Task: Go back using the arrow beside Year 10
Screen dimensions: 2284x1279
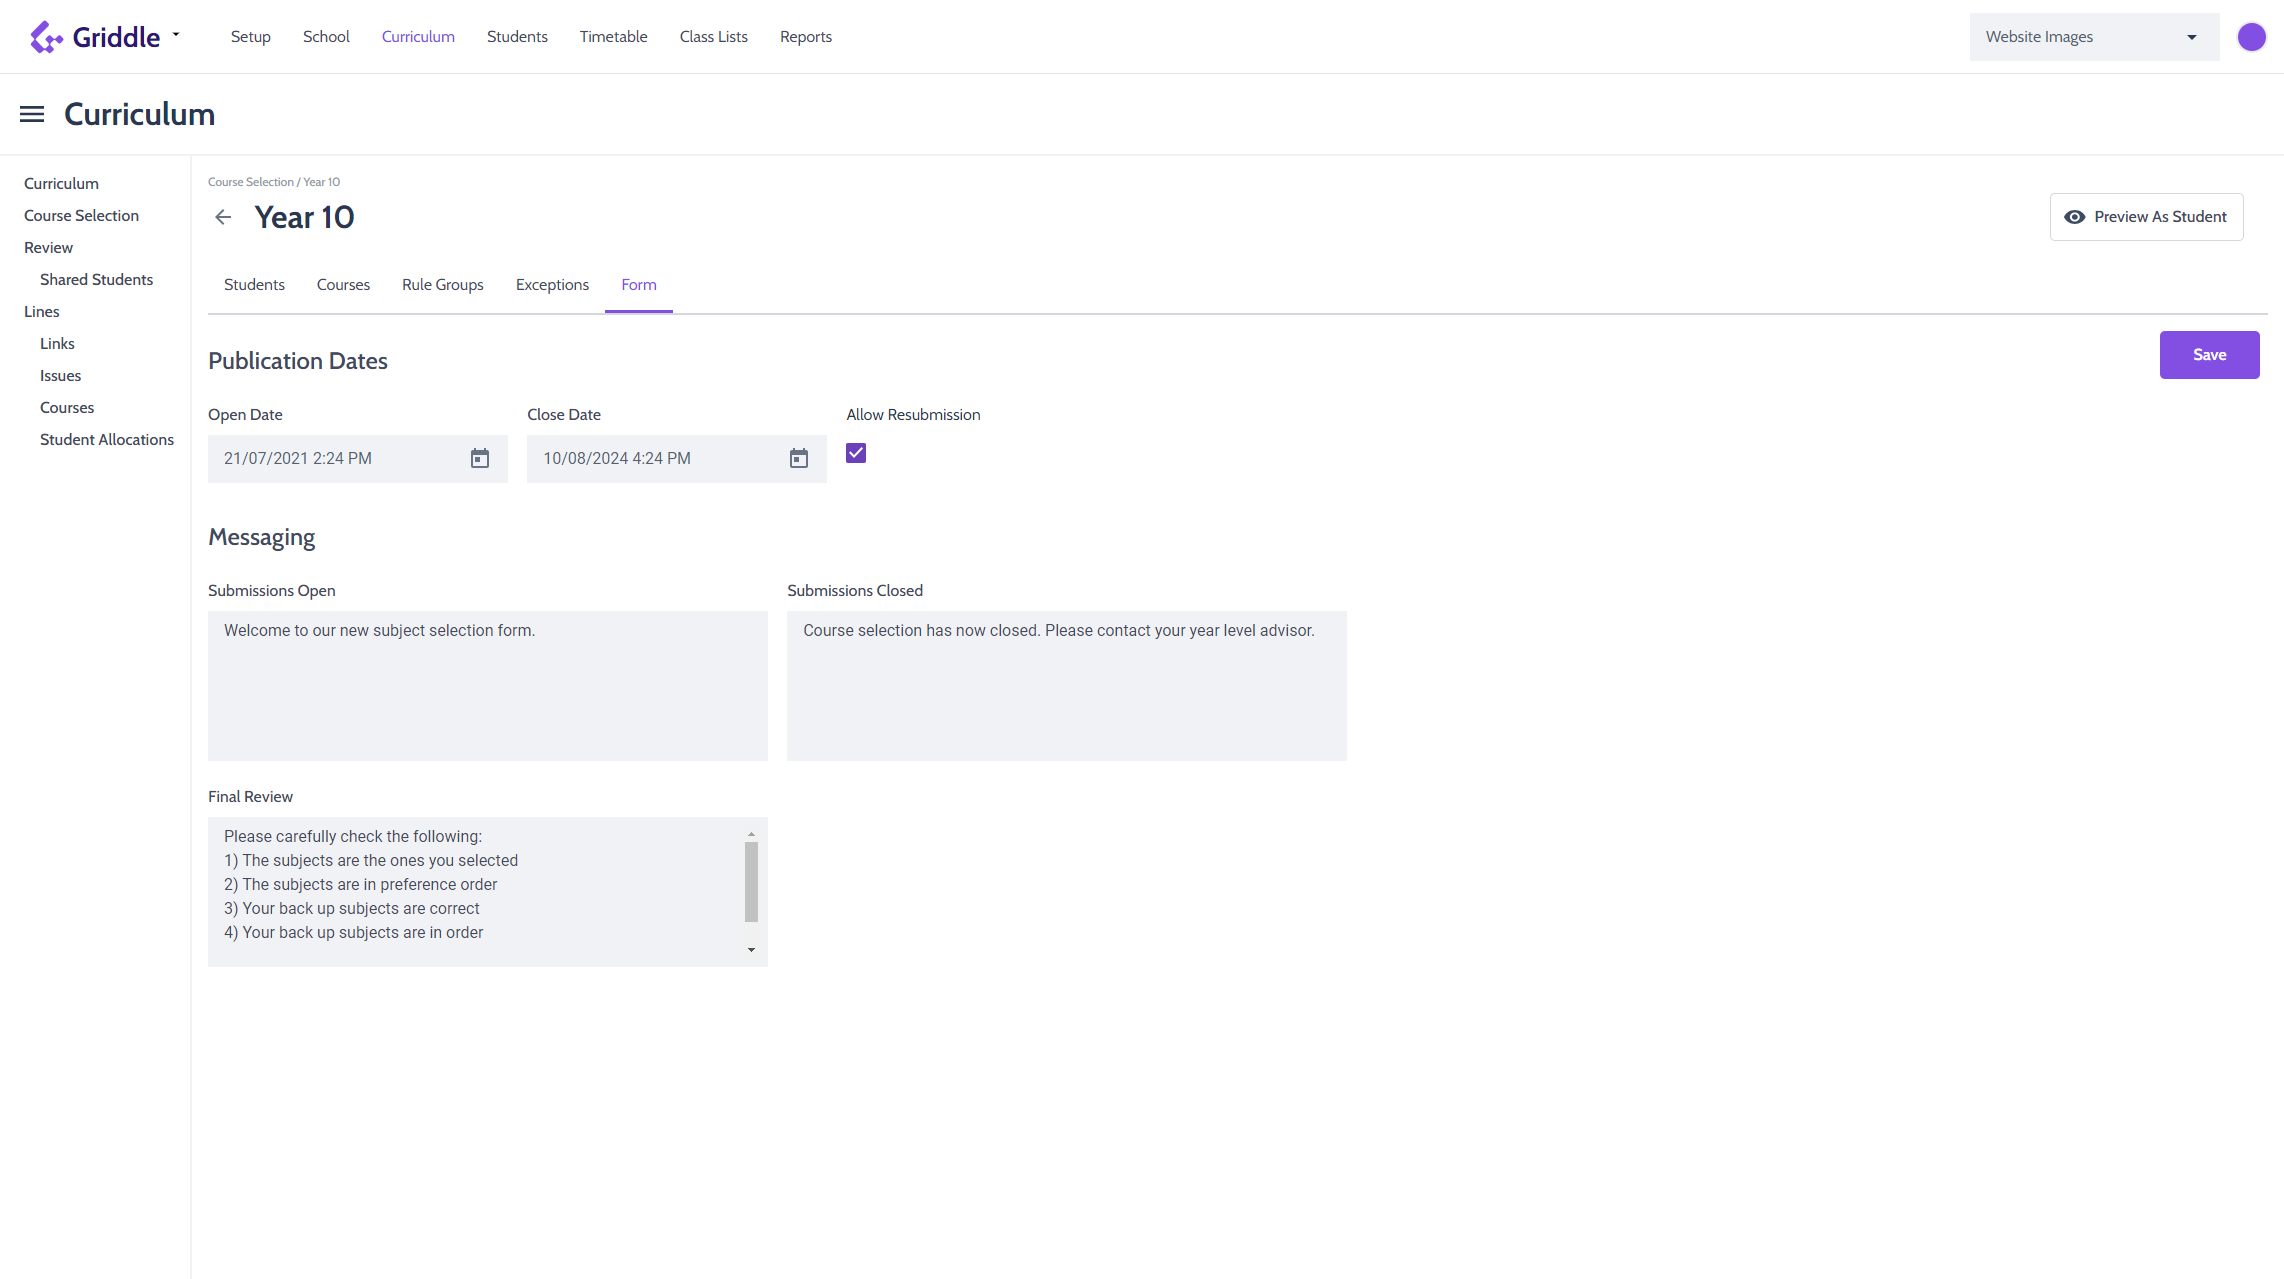Action: 223,217
